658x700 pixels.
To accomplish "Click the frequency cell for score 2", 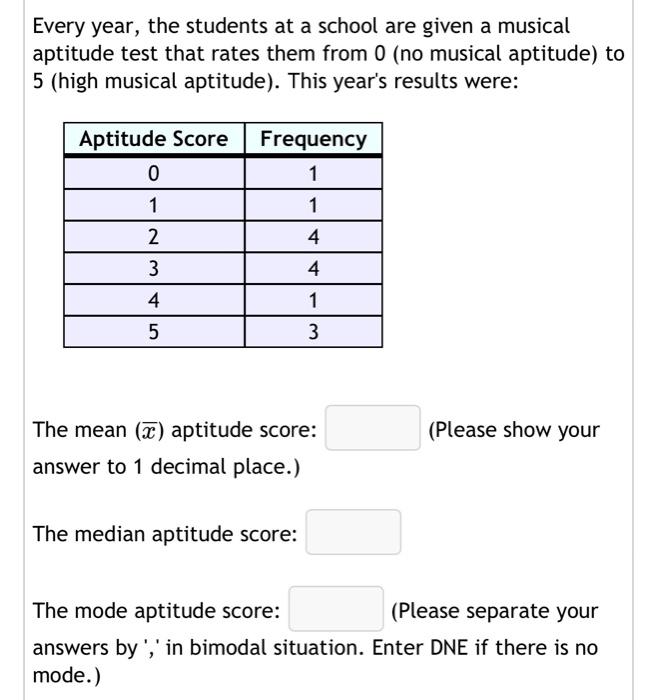I will pos(313,237).
